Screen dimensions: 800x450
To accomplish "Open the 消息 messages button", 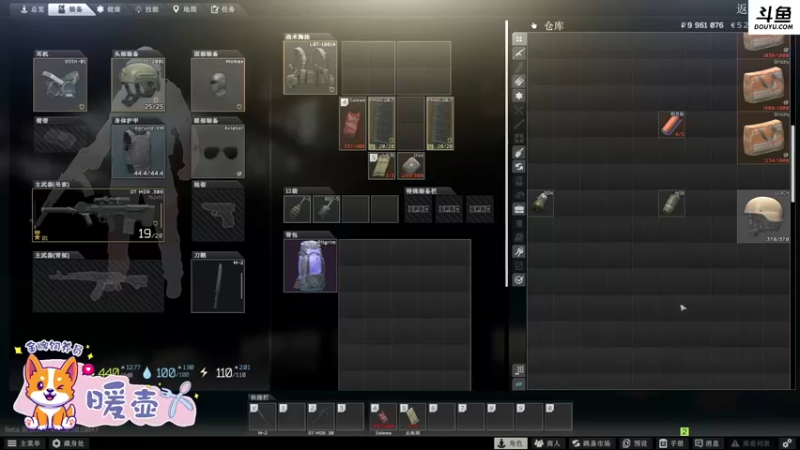I will 707,443.
